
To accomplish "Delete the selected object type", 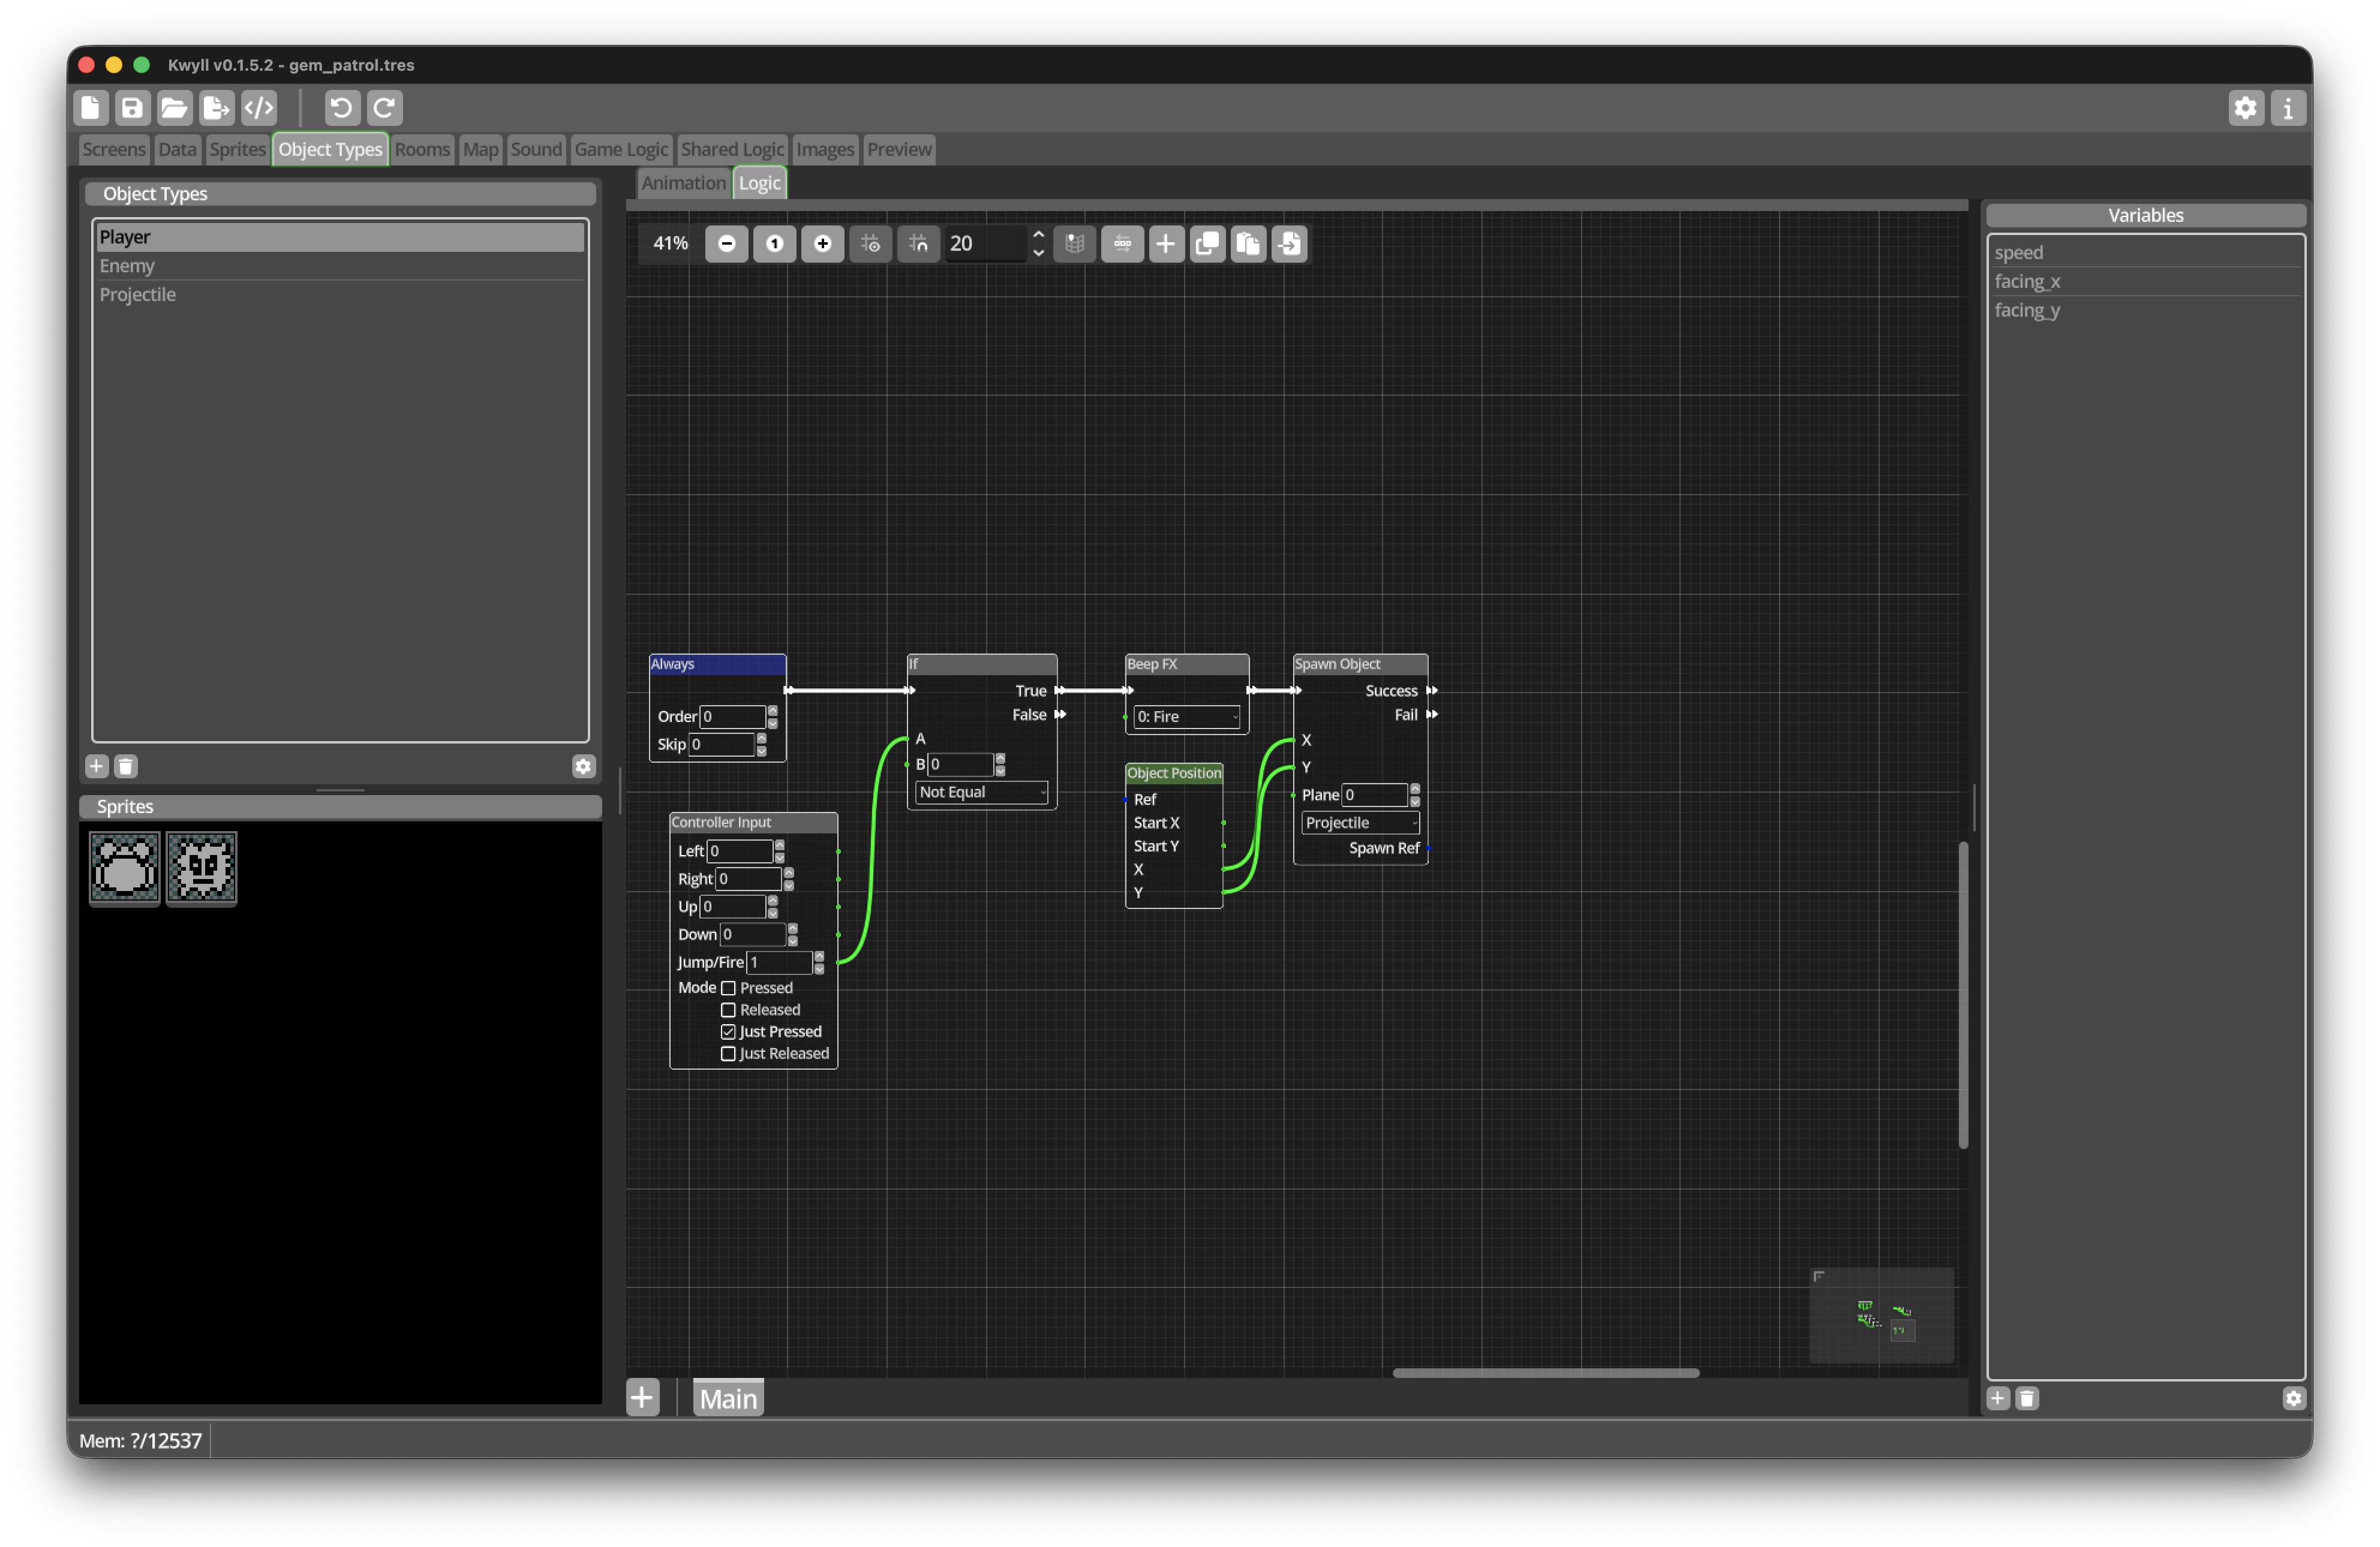I will pyautogui.click(x=126, y=767).
